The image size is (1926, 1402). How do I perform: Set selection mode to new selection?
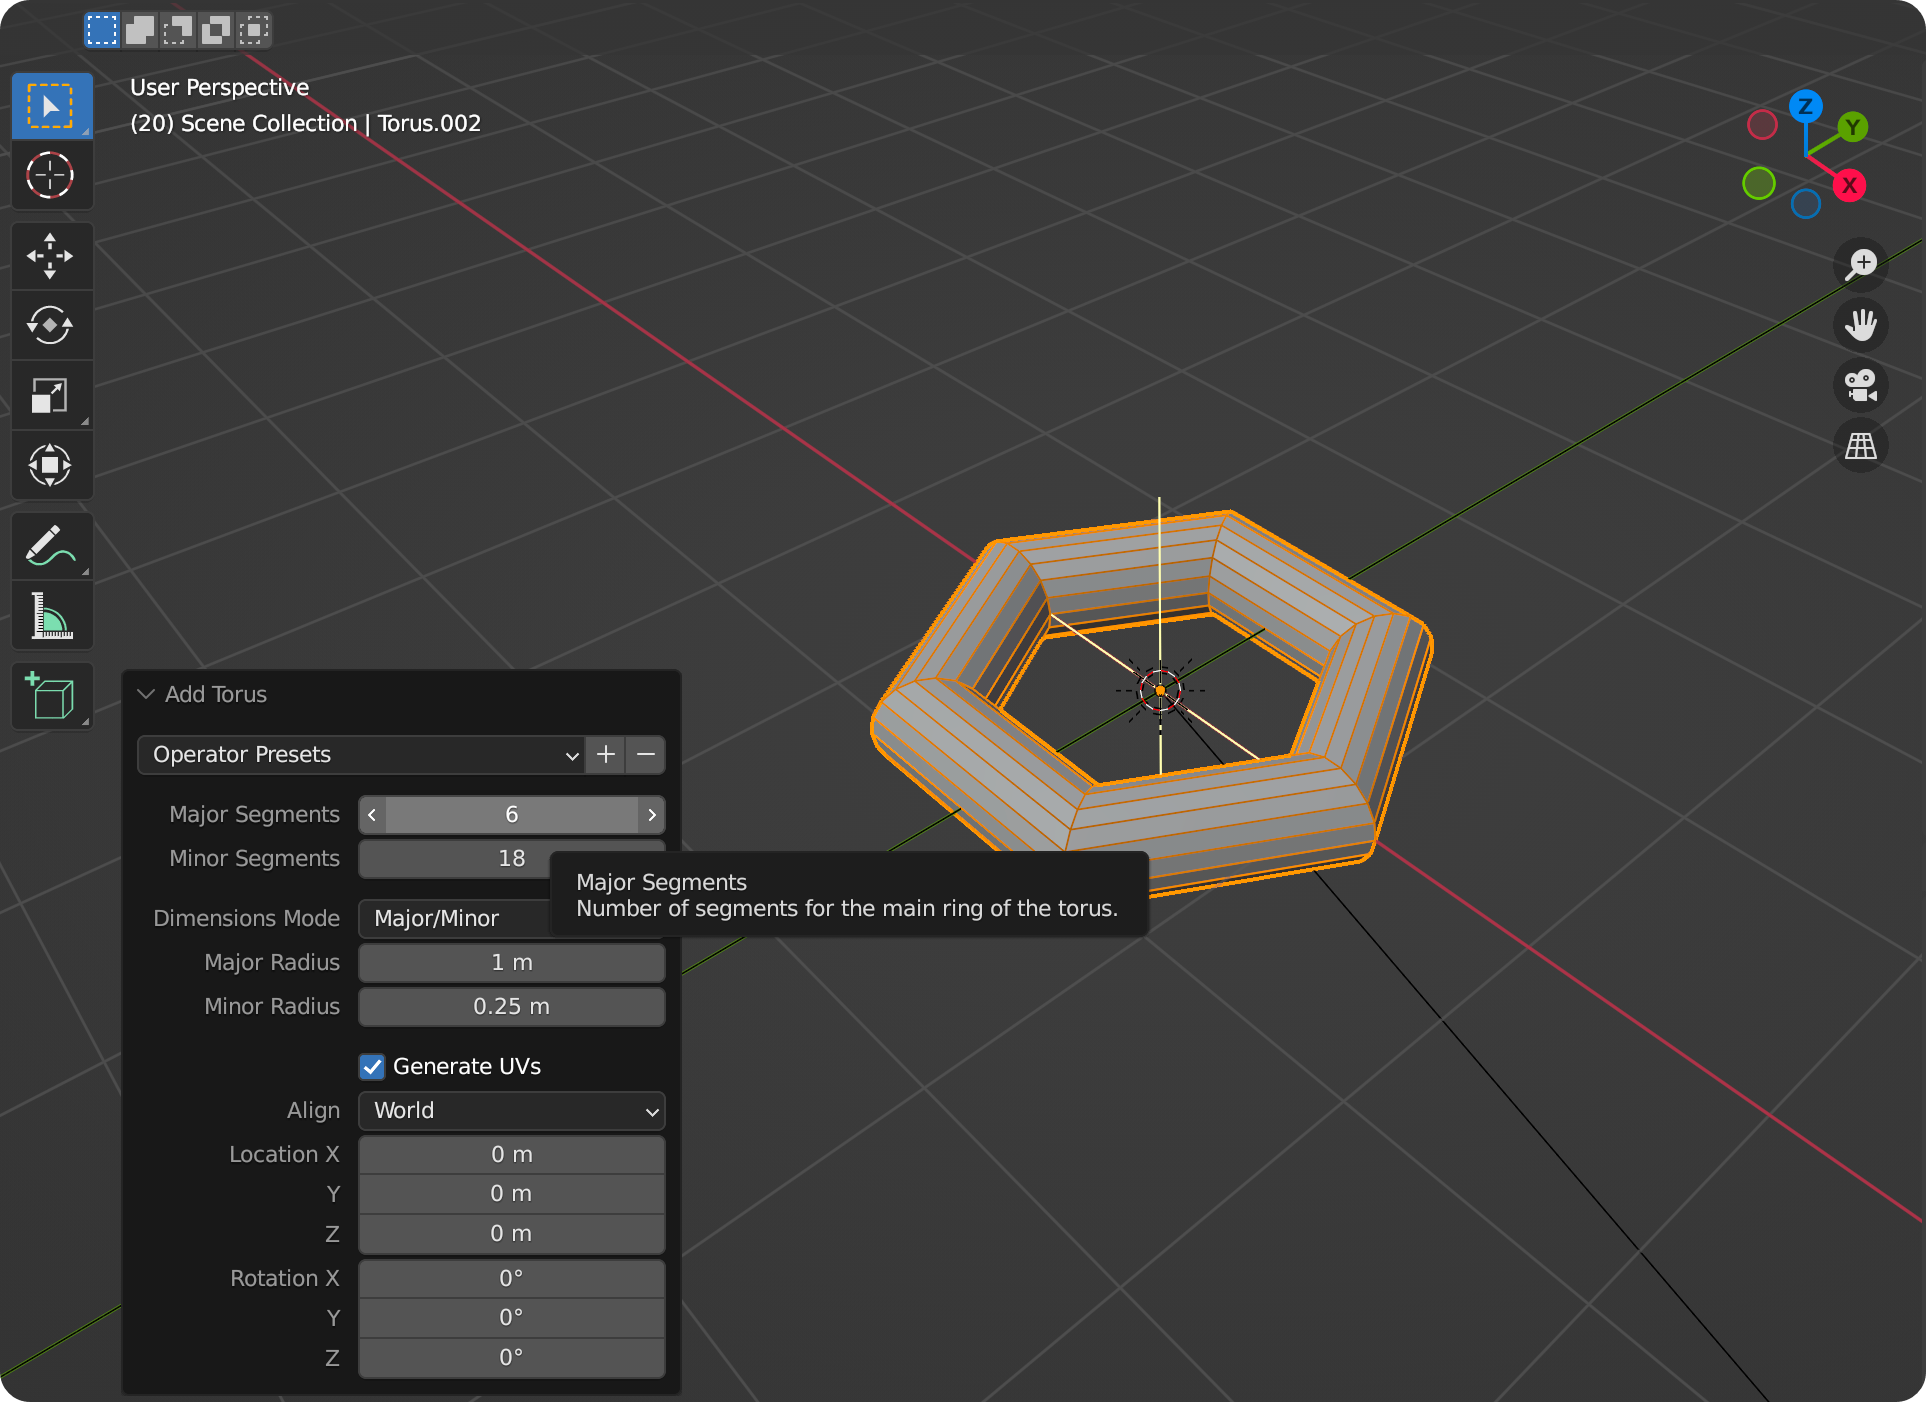(x=102, y=30)
